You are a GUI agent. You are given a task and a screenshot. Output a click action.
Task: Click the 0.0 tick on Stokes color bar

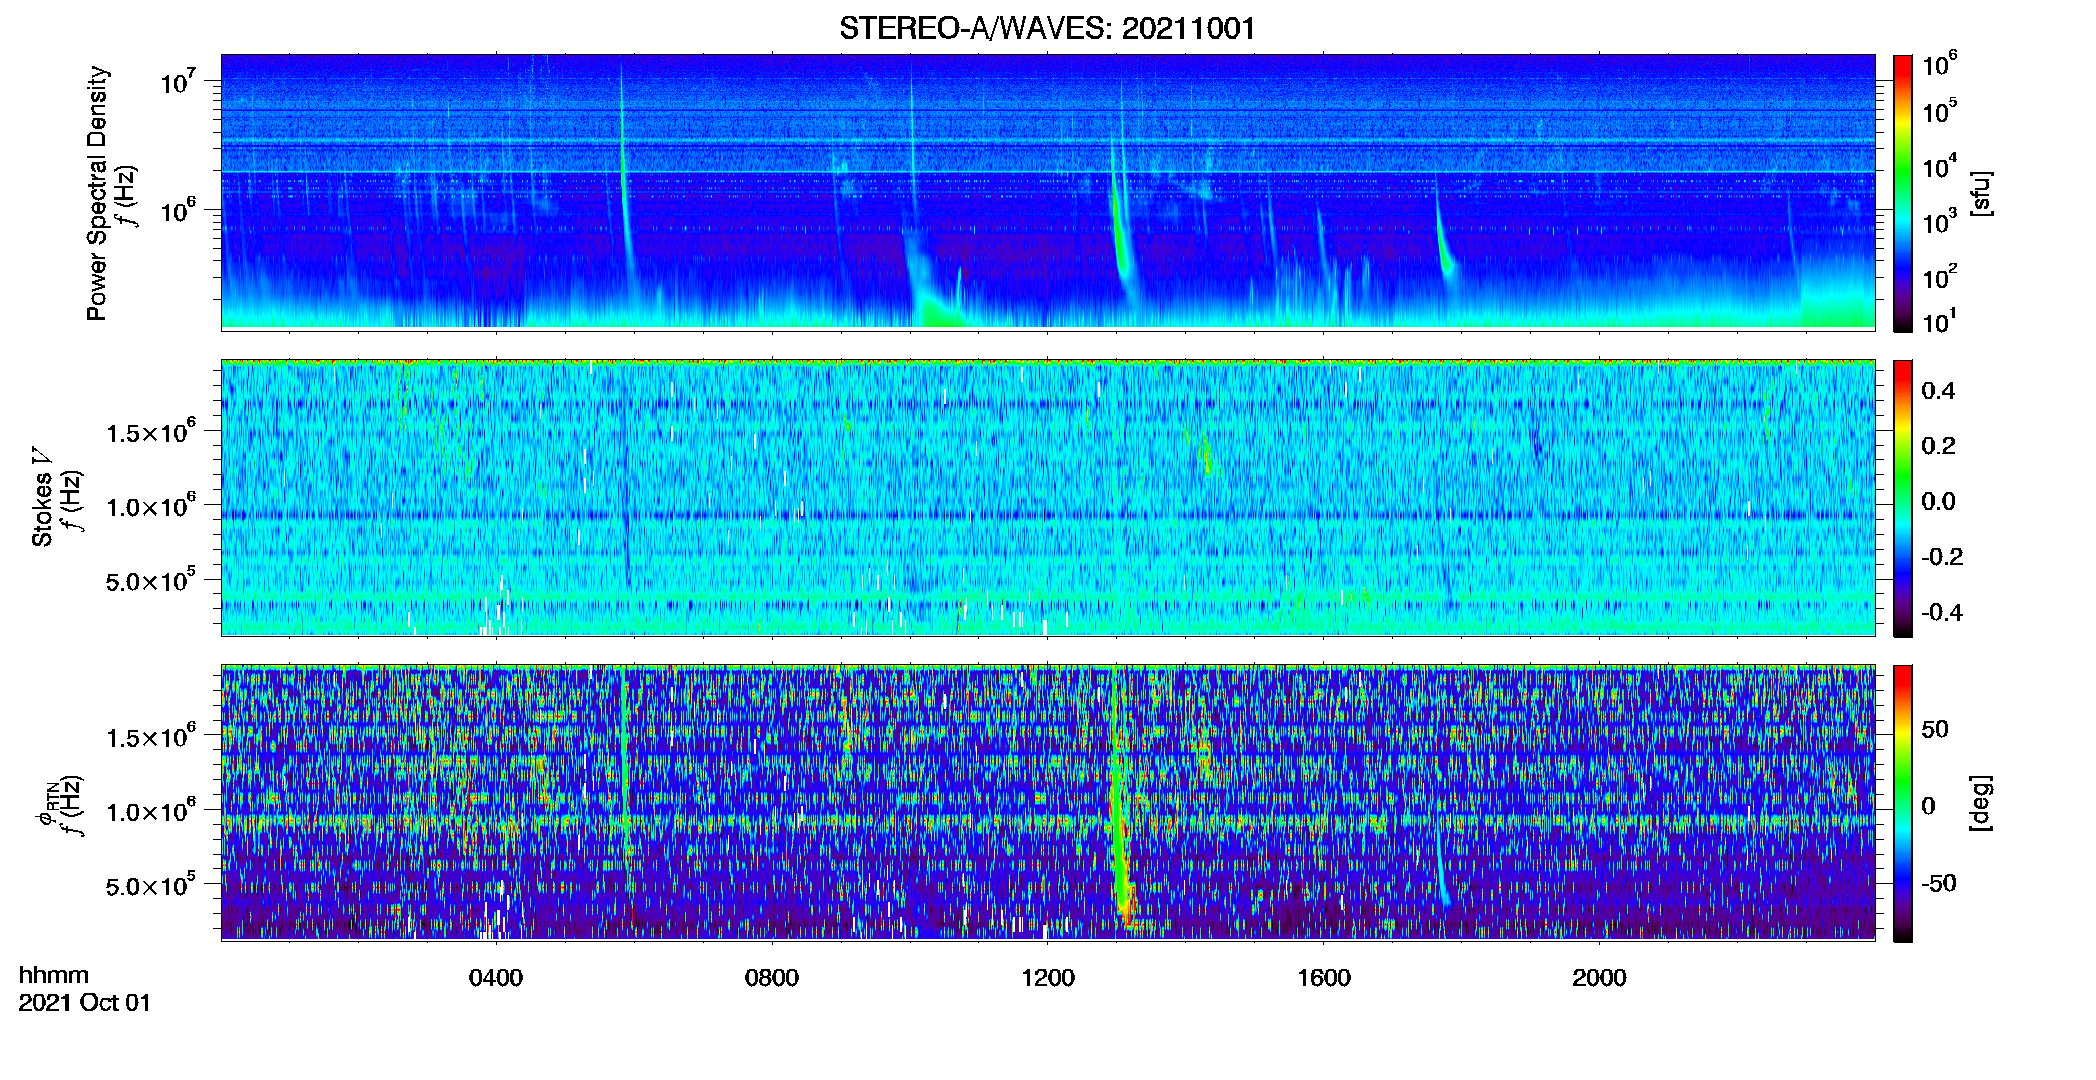(x=1938, y=502)
